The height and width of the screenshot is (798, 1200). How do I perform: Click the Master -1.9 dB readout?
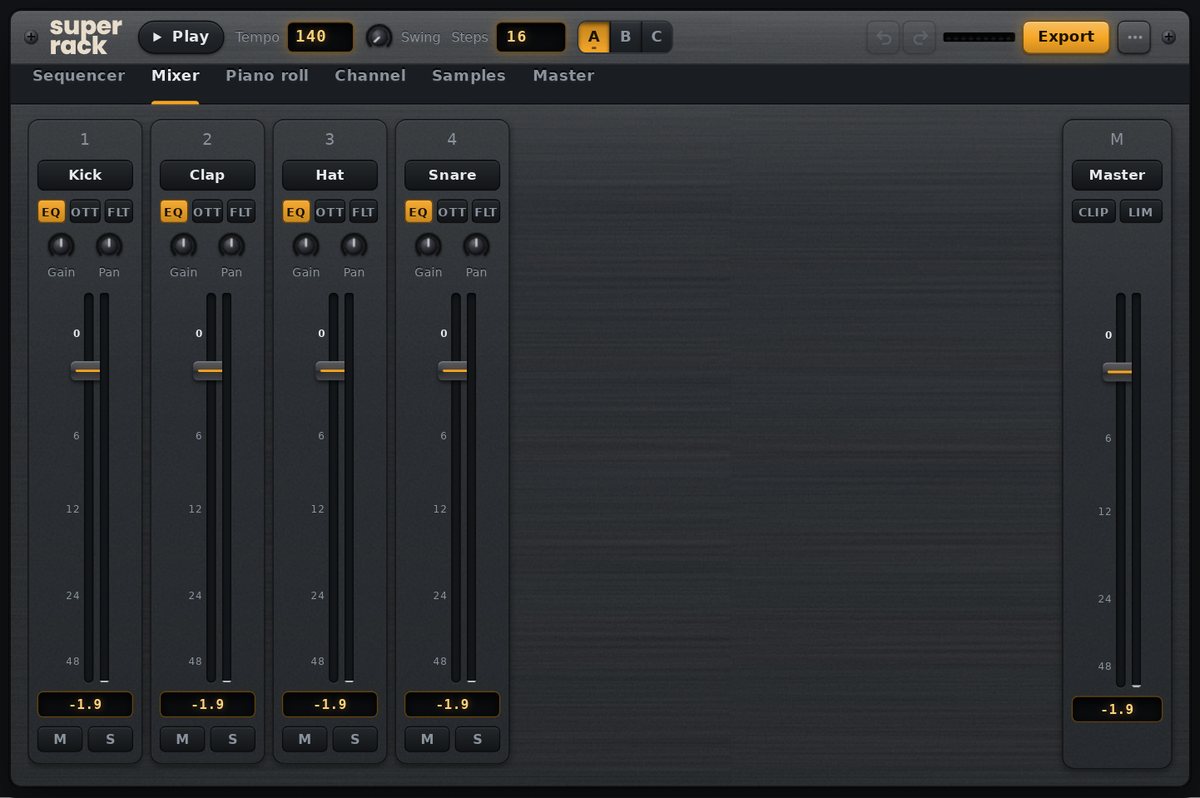point(1117,709)
